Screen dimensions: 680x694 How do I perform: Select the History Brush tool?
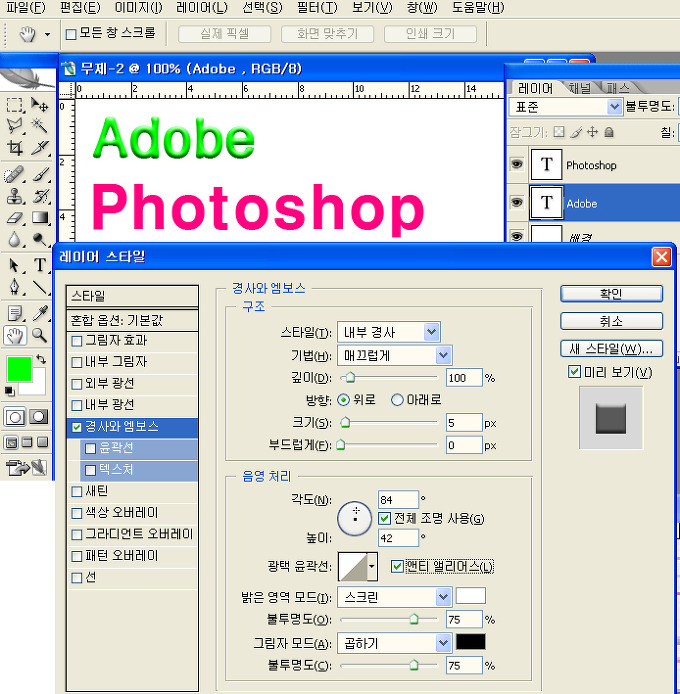40,196
